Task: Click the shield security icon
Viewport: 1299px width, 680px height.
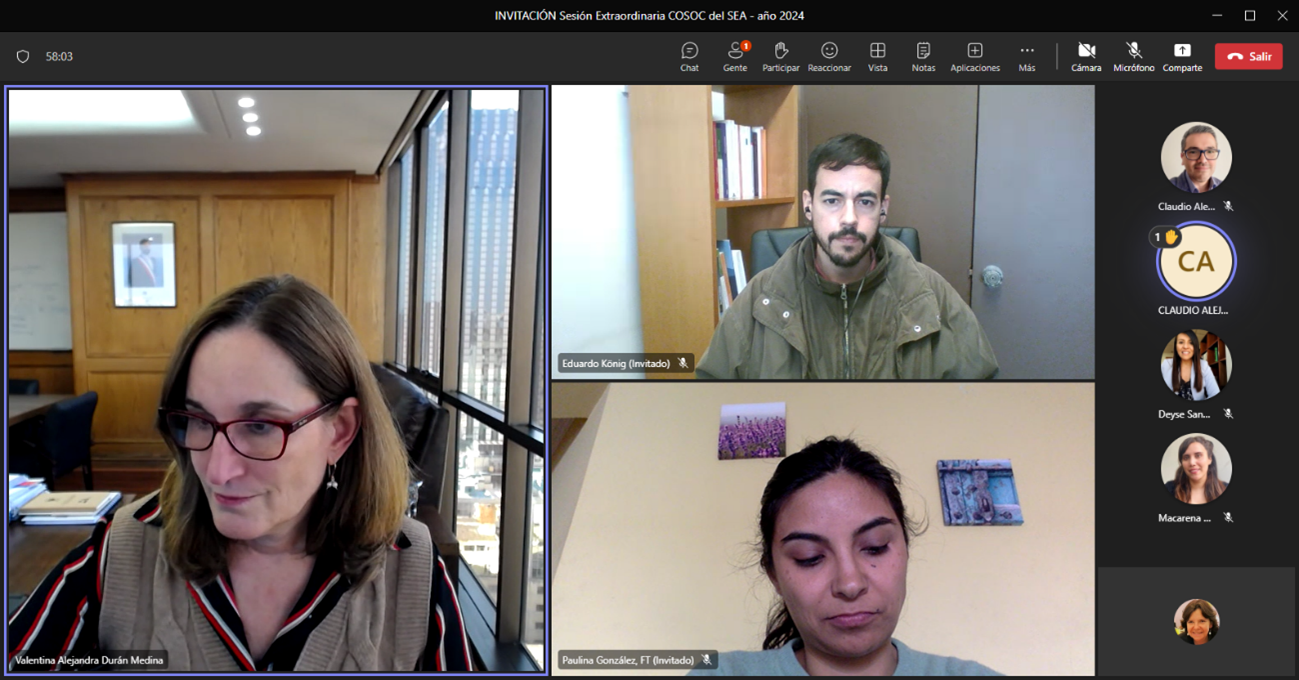Action: point(23,57)
